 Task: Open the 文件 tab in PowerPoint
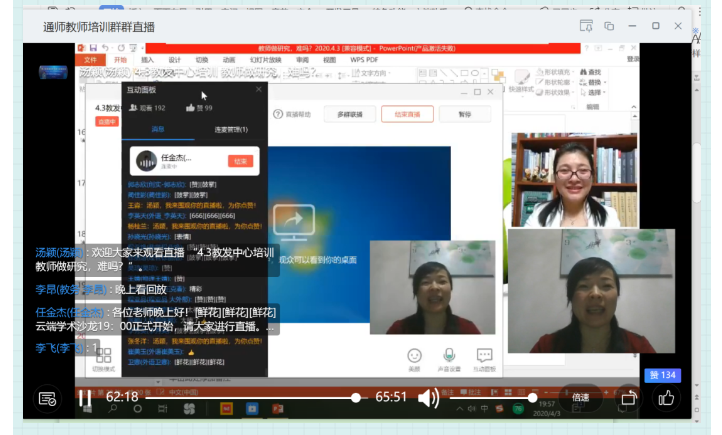click(91, 60)
